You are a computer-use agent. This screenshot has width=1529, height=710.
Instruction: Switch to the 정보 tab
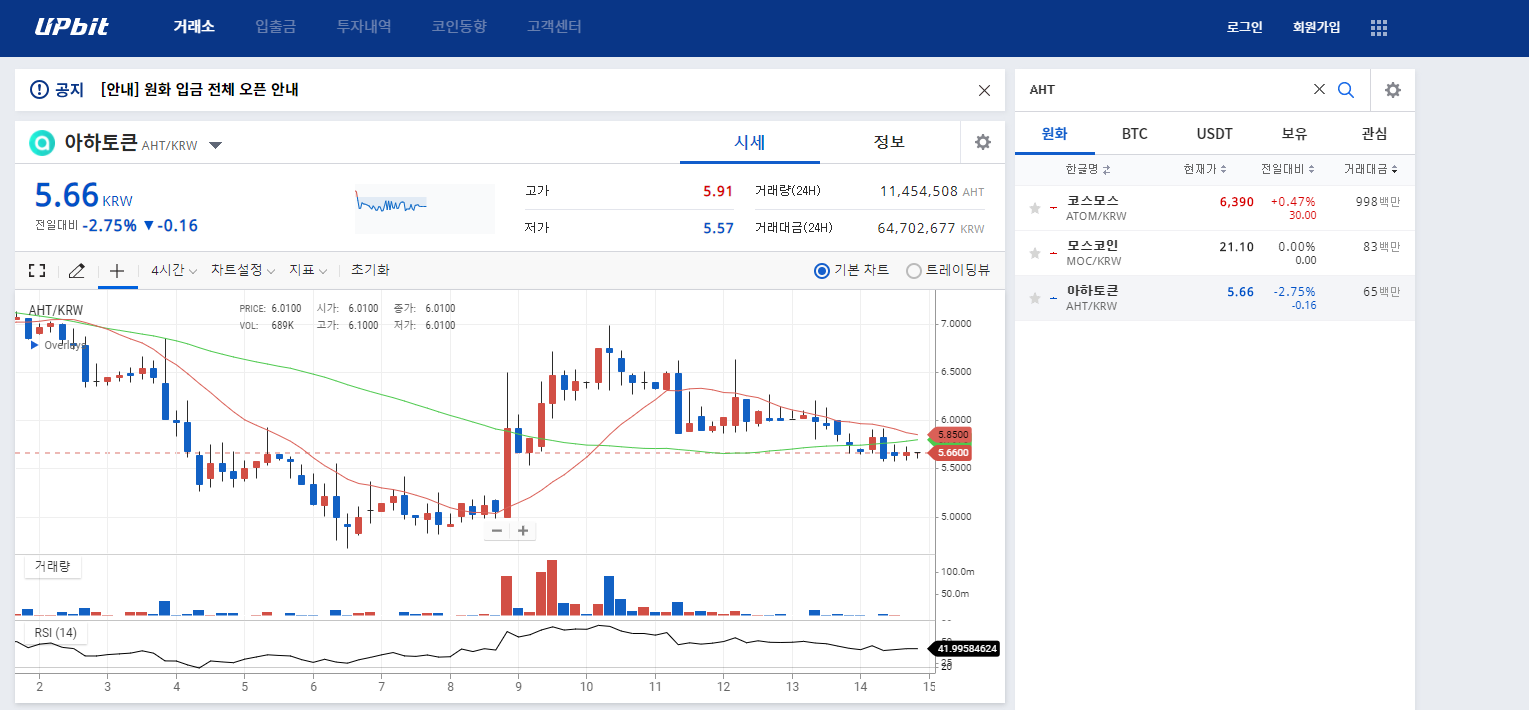[x=889, y=142]
